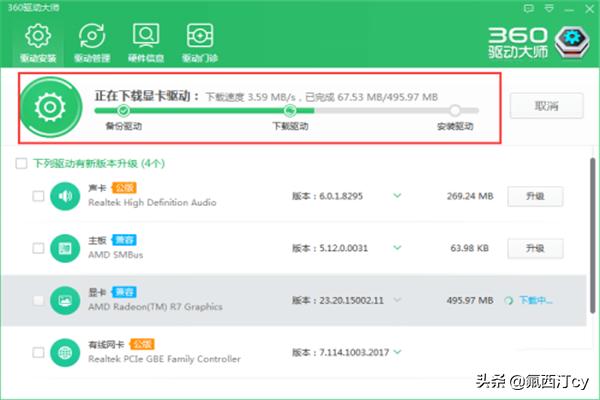
Task: Open the title bar dropdown menu icon
Action: click(x=549, y=8)
